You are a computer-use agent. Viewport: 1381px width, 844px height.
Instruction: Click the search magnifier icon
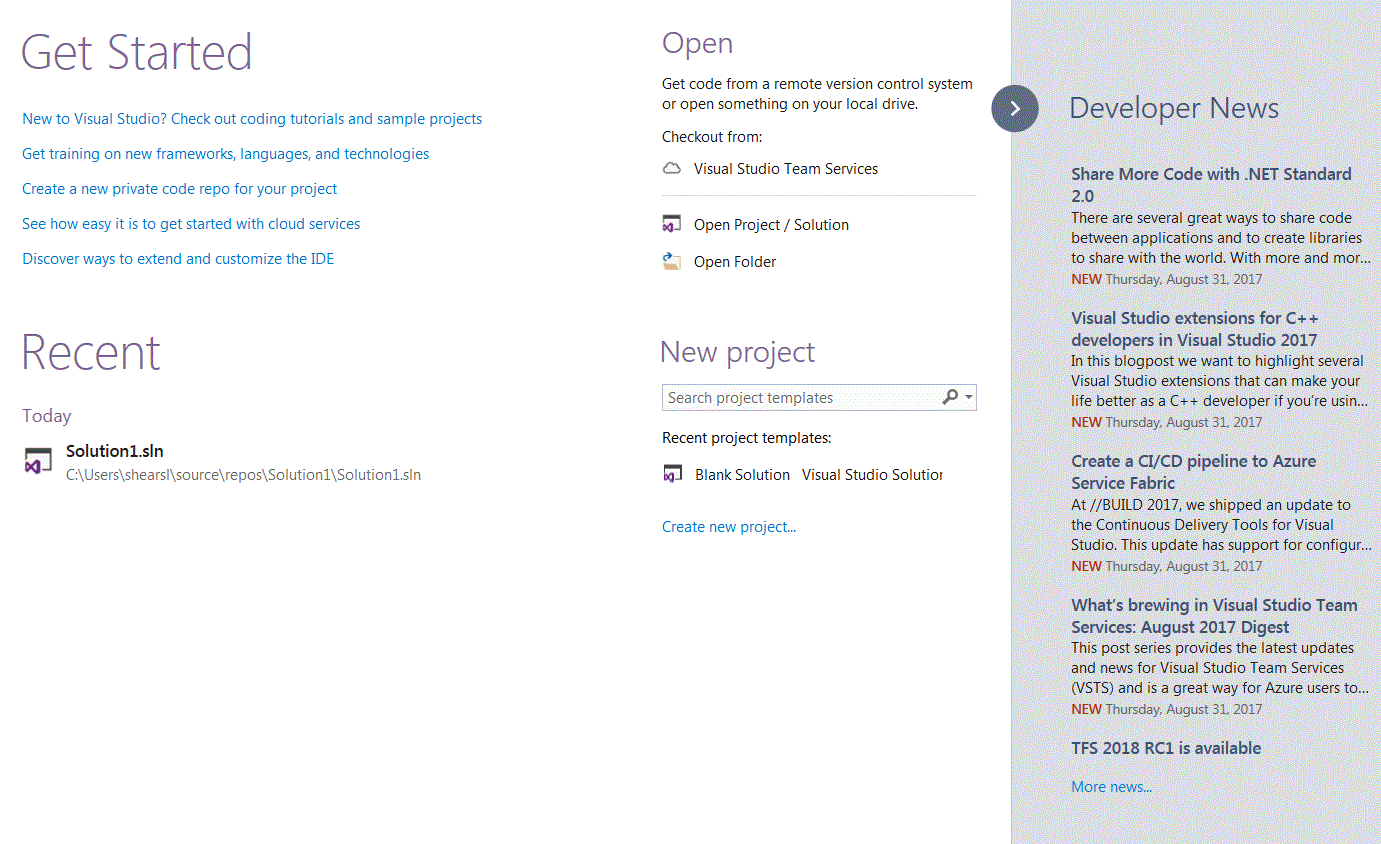[950, 398]
